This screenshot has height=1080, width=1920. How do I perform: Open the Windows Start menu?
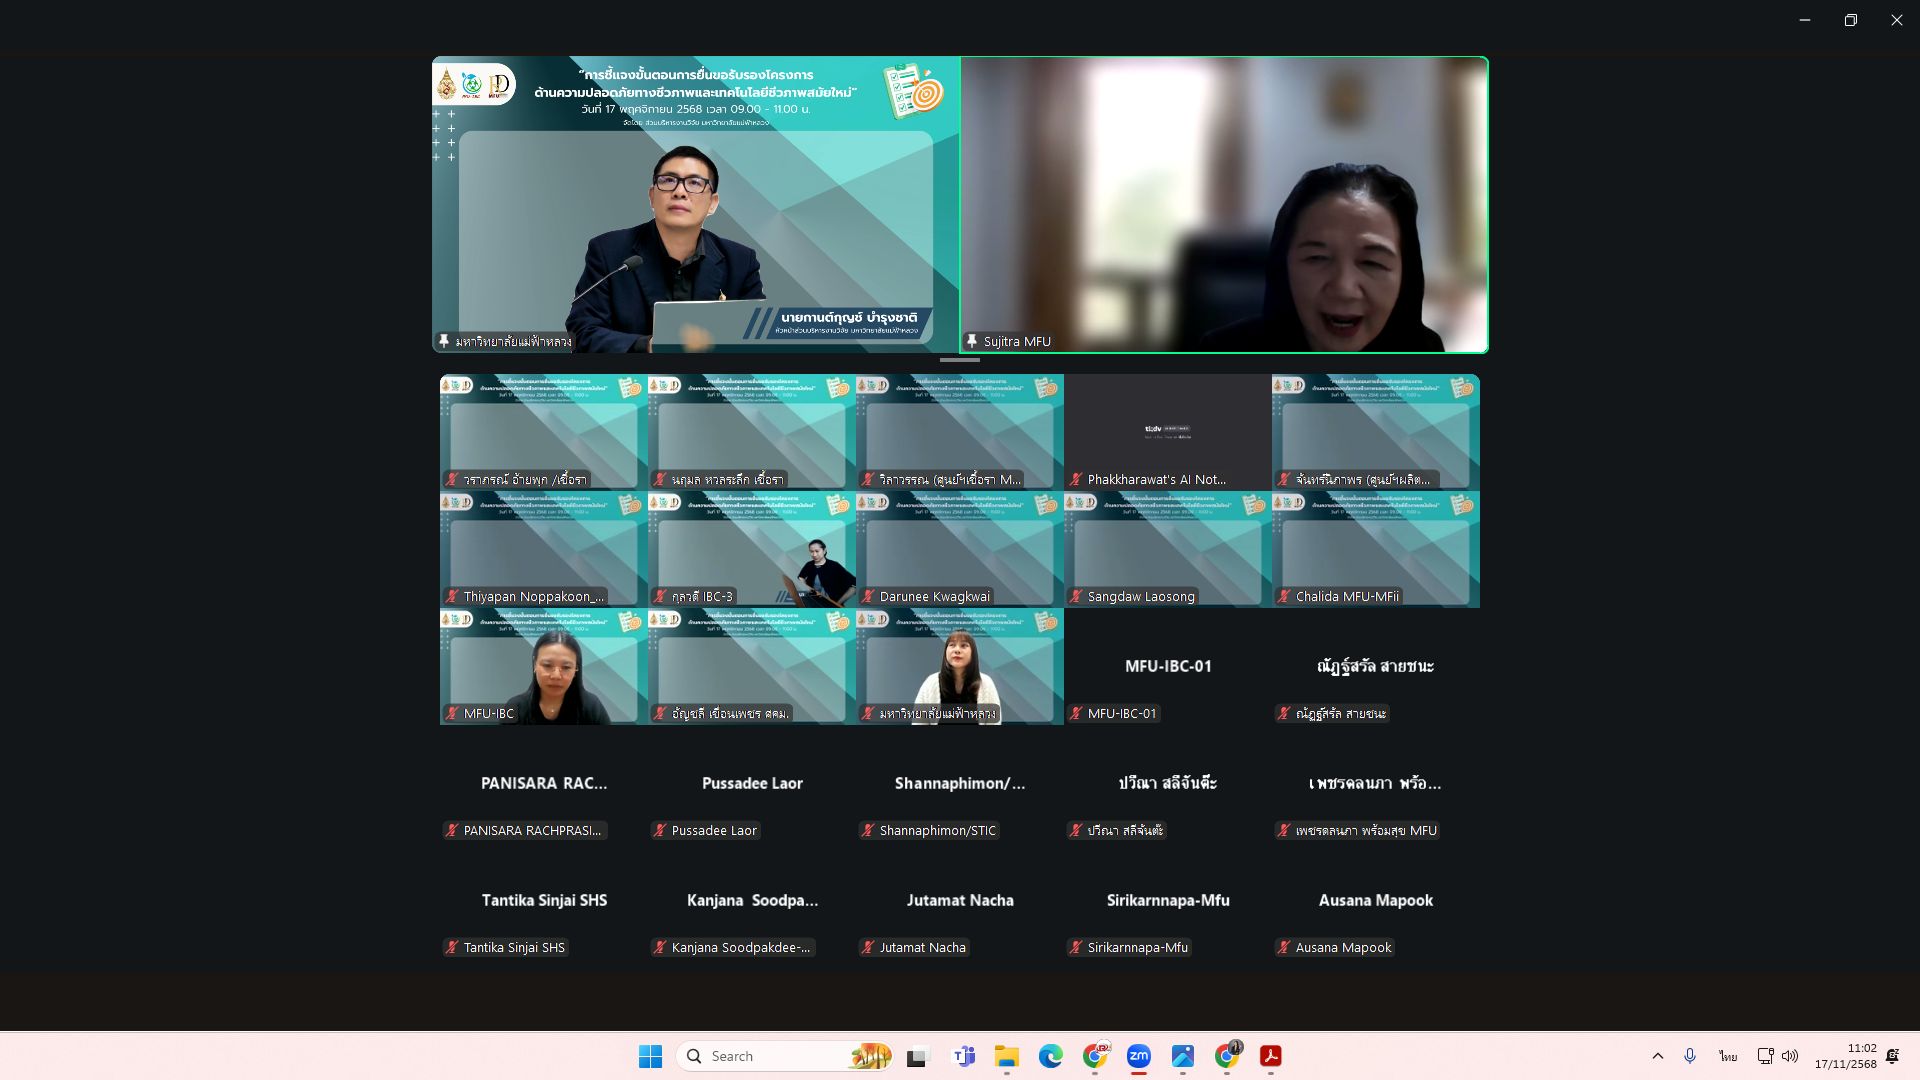point(650,1056)
